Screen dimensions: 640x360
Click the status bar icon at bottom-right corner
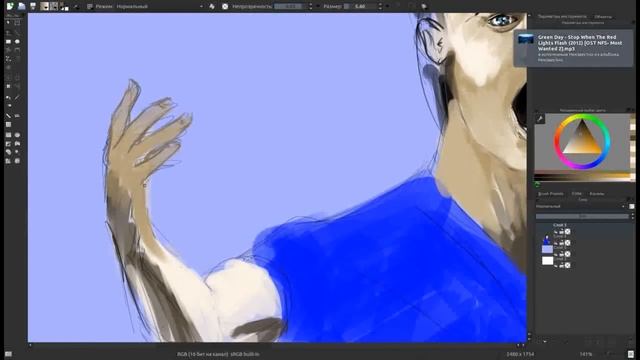pos(631,354)
